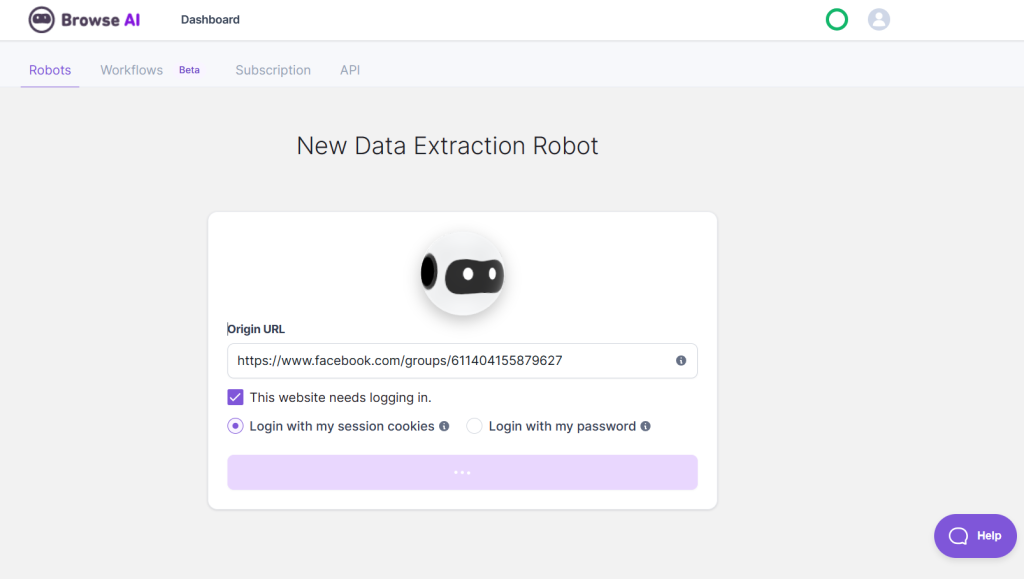
Task: Open the Workflows tab
Action: [x=131, y=70]
